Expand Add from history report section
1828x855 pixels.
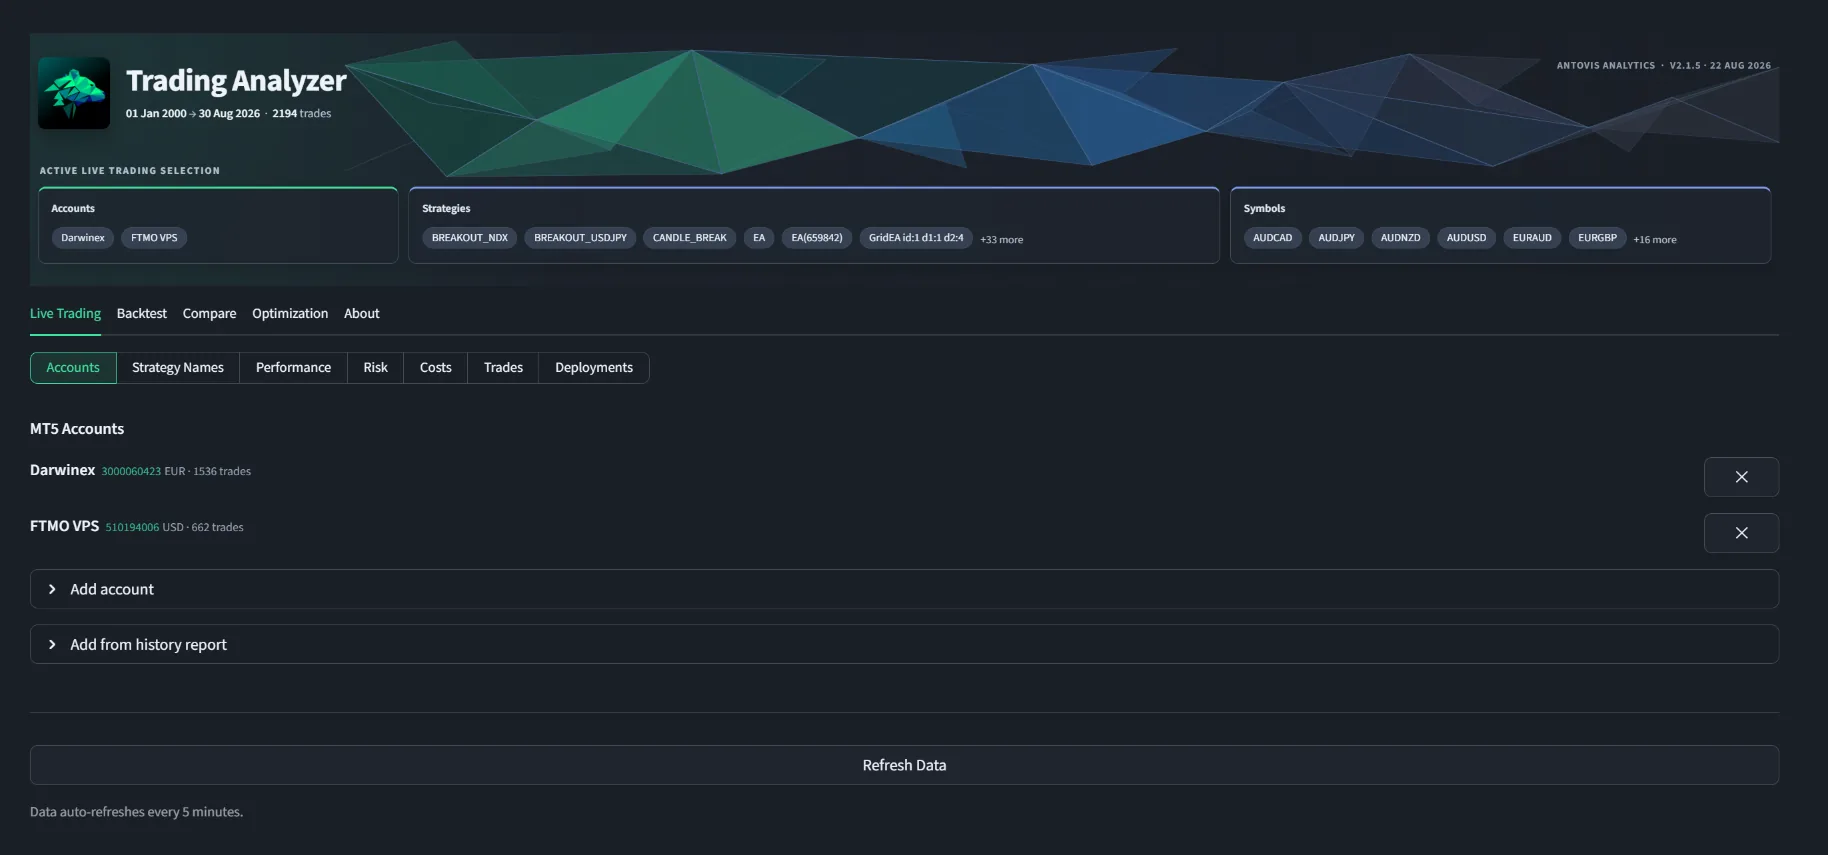coord(904,644)
